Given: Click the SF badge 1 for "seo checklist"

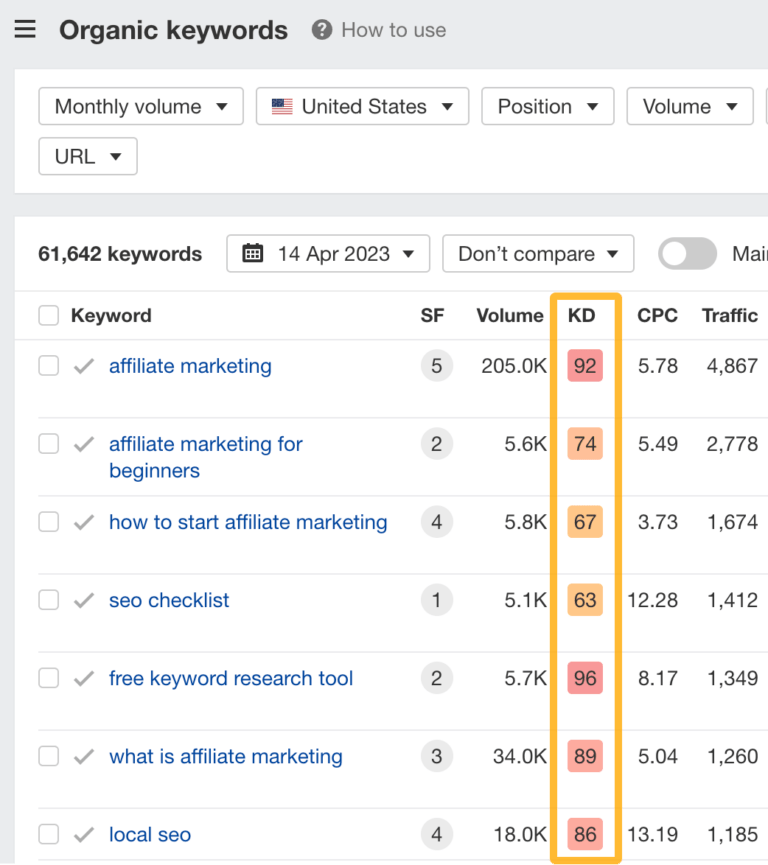Looking at the screenshot, I should 436,600.
